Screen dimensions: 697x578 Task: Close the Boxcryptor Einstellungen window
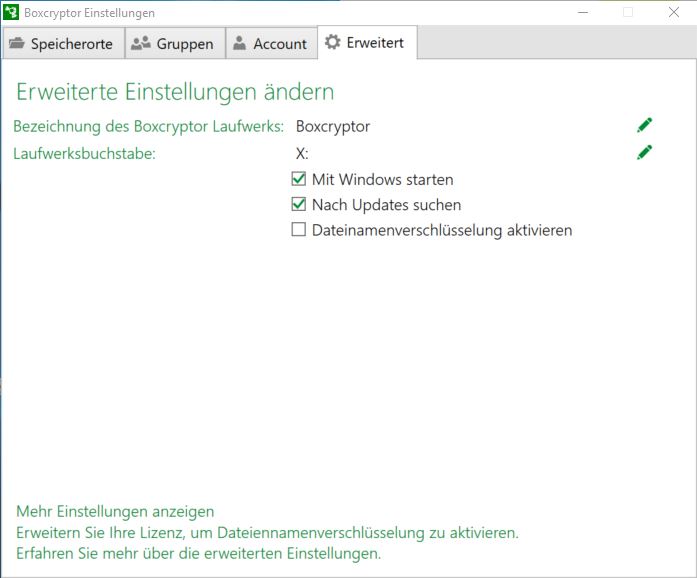point(674,12)
